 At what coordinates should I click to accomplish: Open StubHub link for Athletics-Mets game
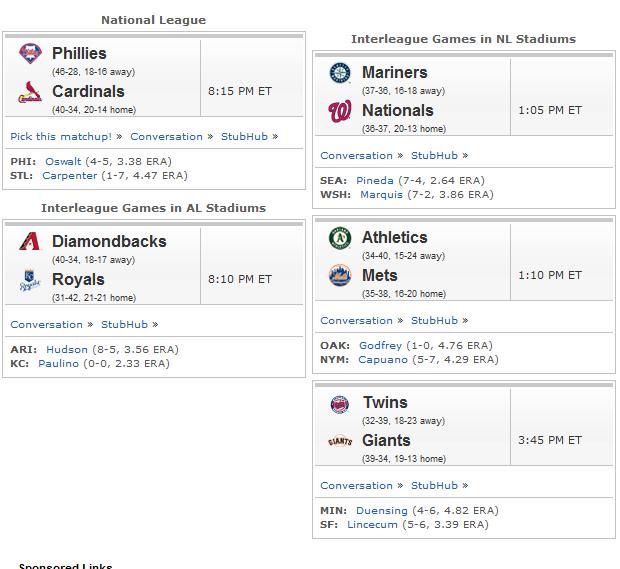435,320
